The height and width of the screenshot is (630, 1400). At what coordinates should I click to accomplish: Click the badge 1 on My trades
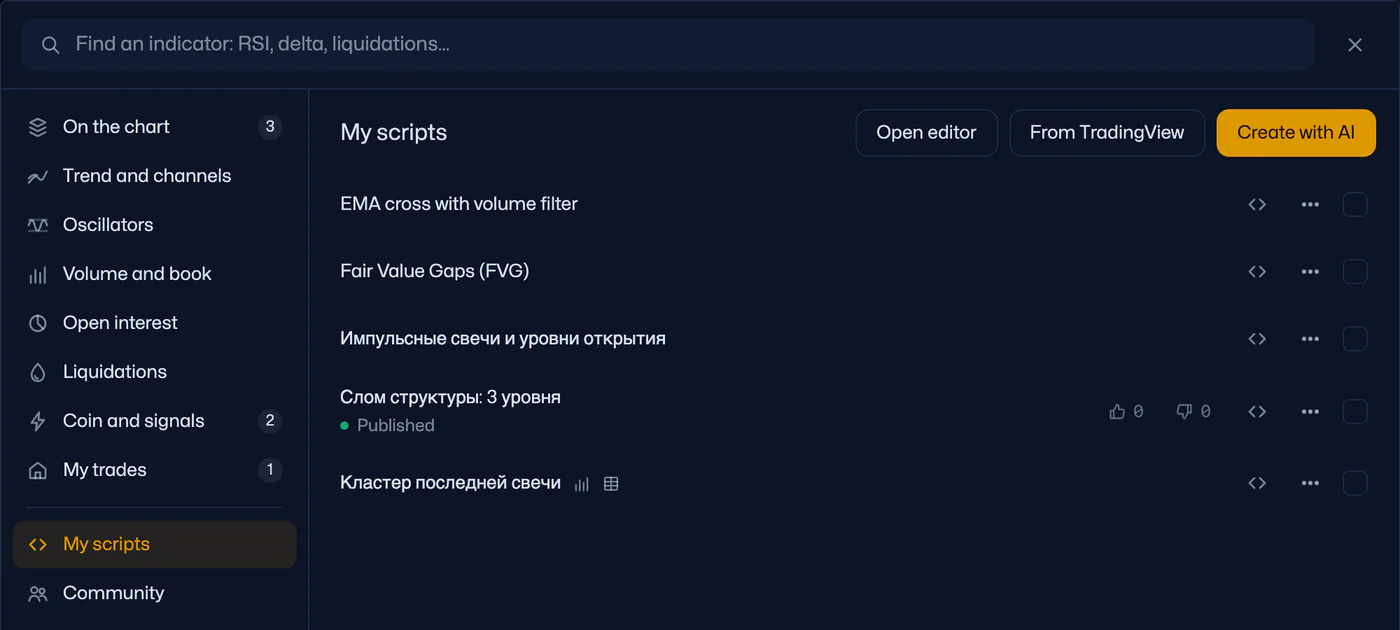(x=270, y=470)
